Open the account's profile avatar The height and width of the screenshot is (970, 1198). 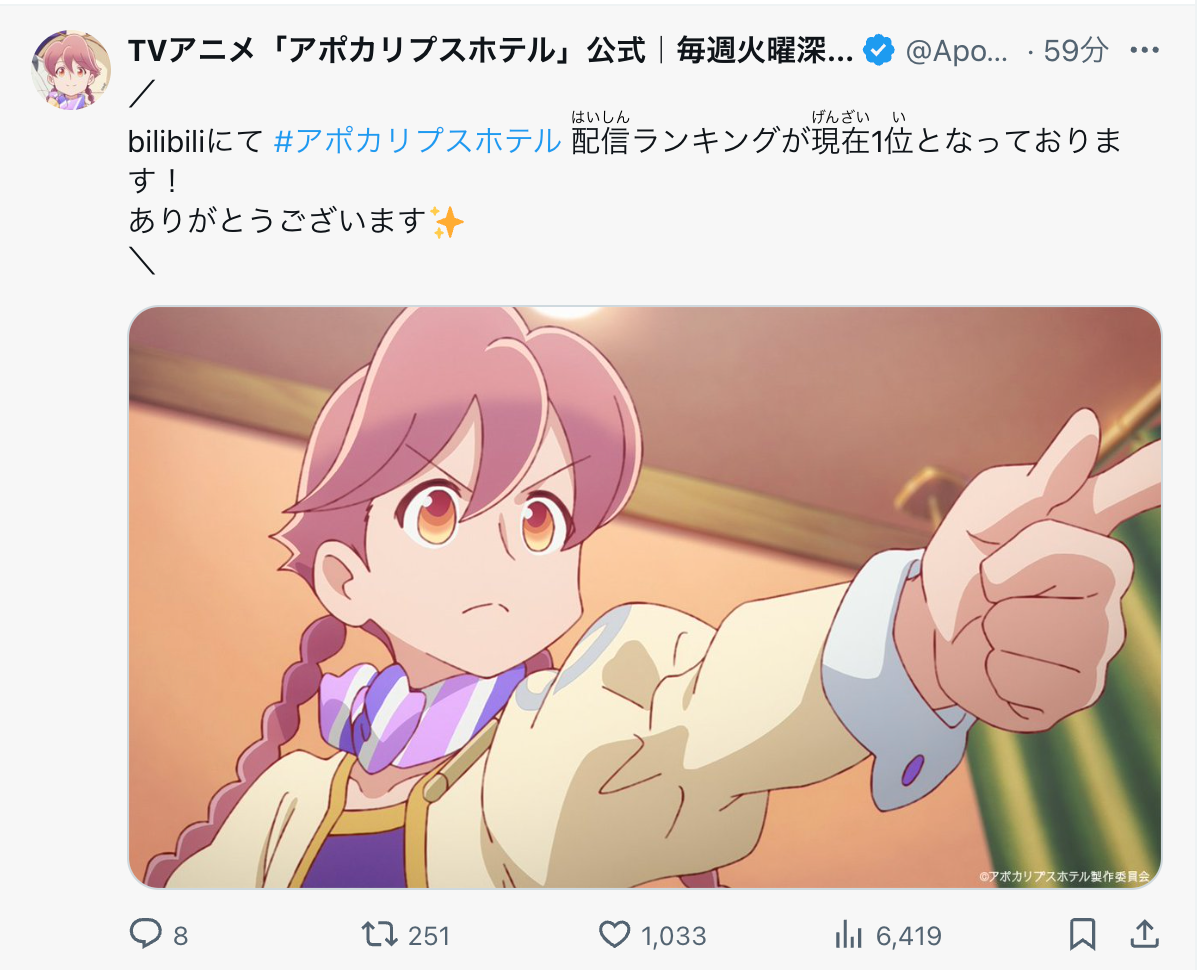[71, 70]
